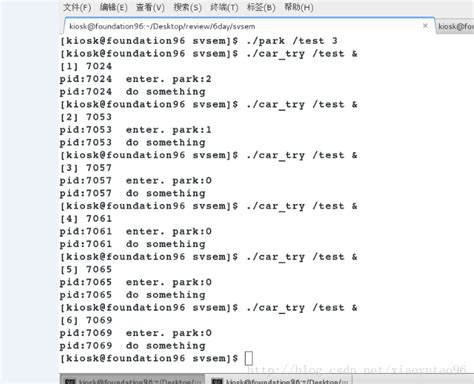Click 'pid:7065 enter. park:0' output line
This screenshot has height=384, width=474.
coord(136,282)
